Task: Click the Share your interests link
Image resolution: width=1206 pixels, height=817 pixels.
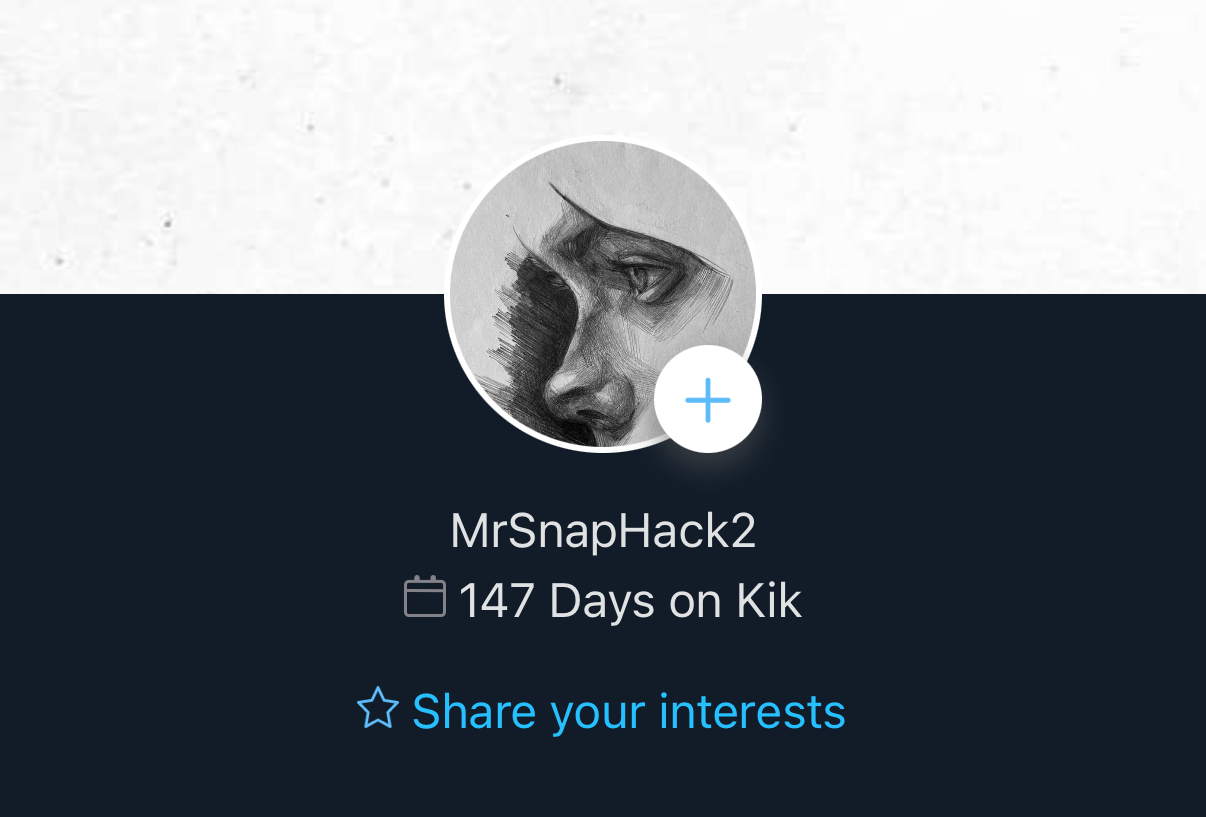Action: 602,711
